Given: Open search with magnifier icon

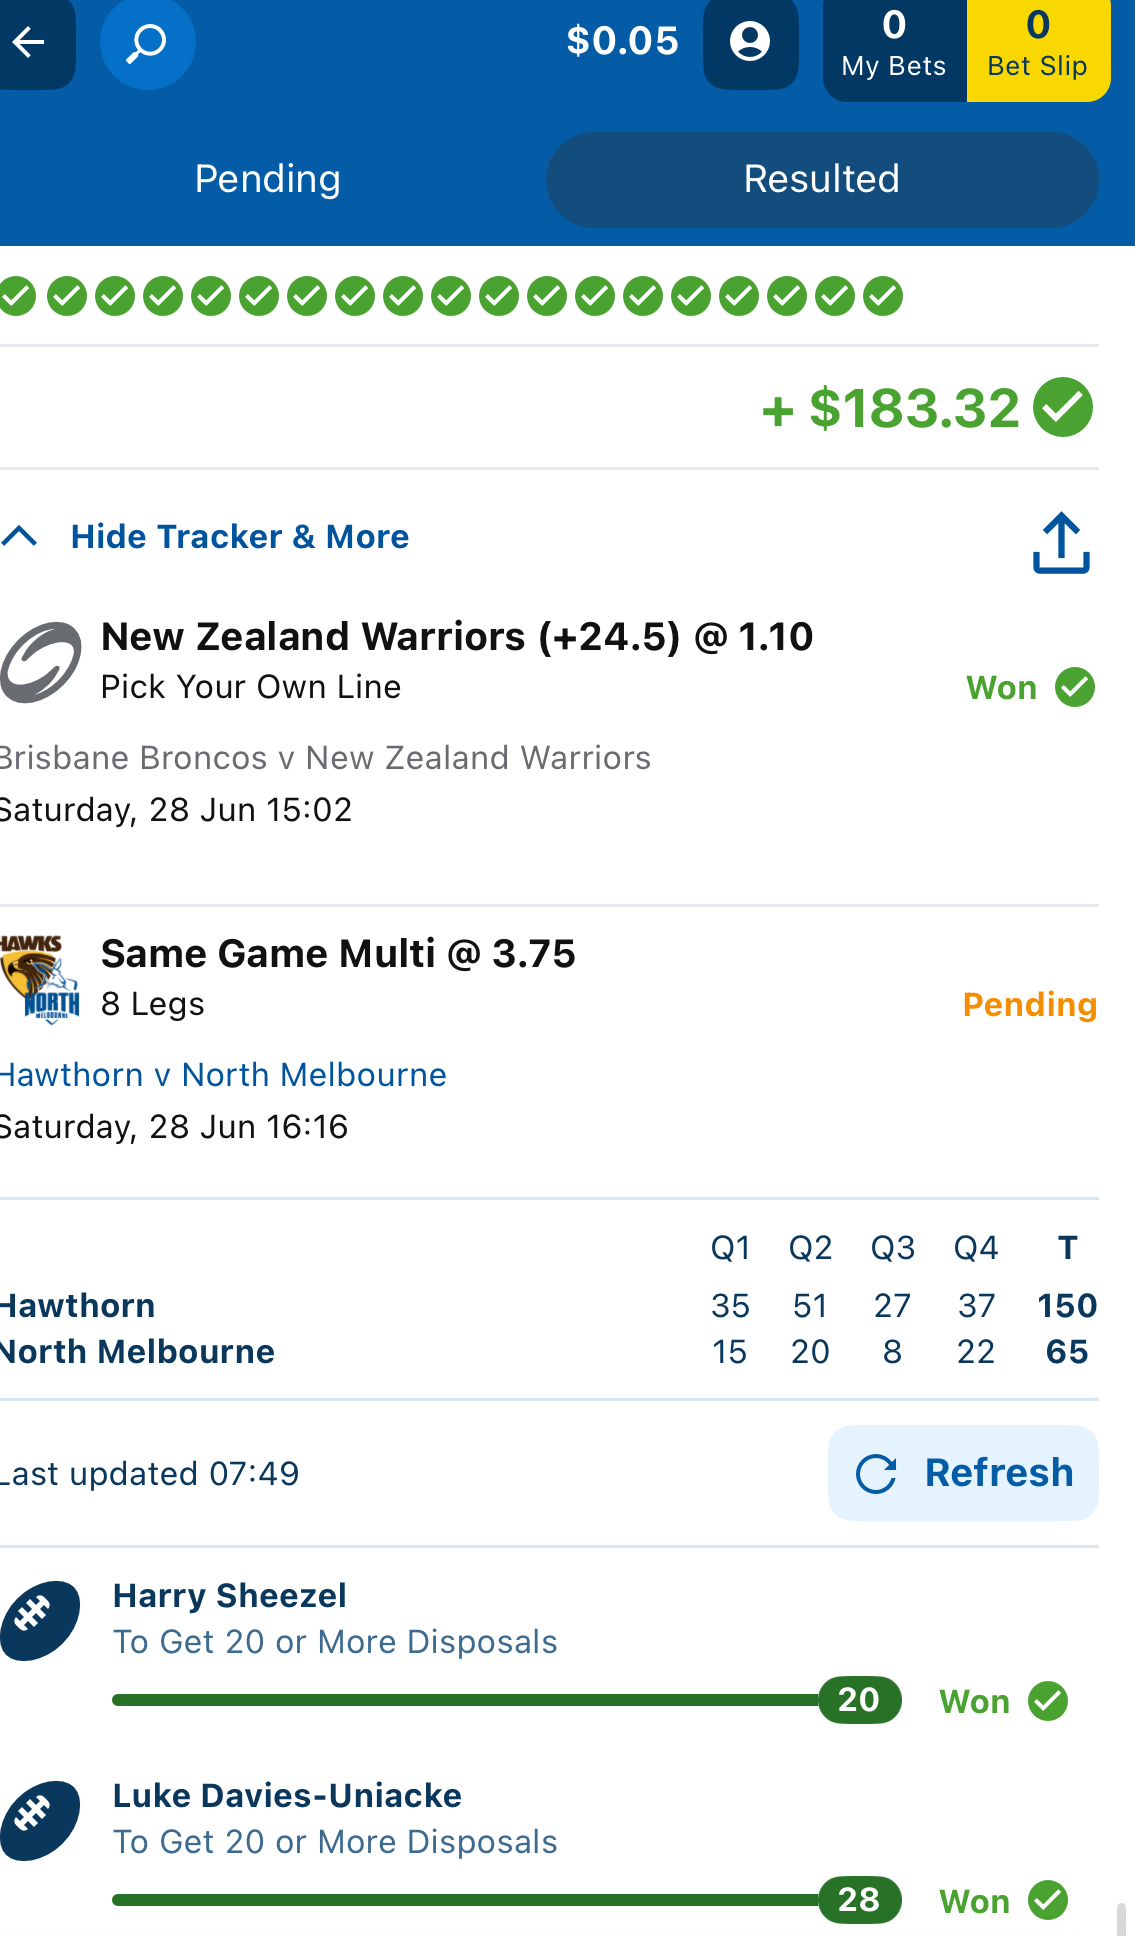Looking at the screenshot, I should coord(147,42).
